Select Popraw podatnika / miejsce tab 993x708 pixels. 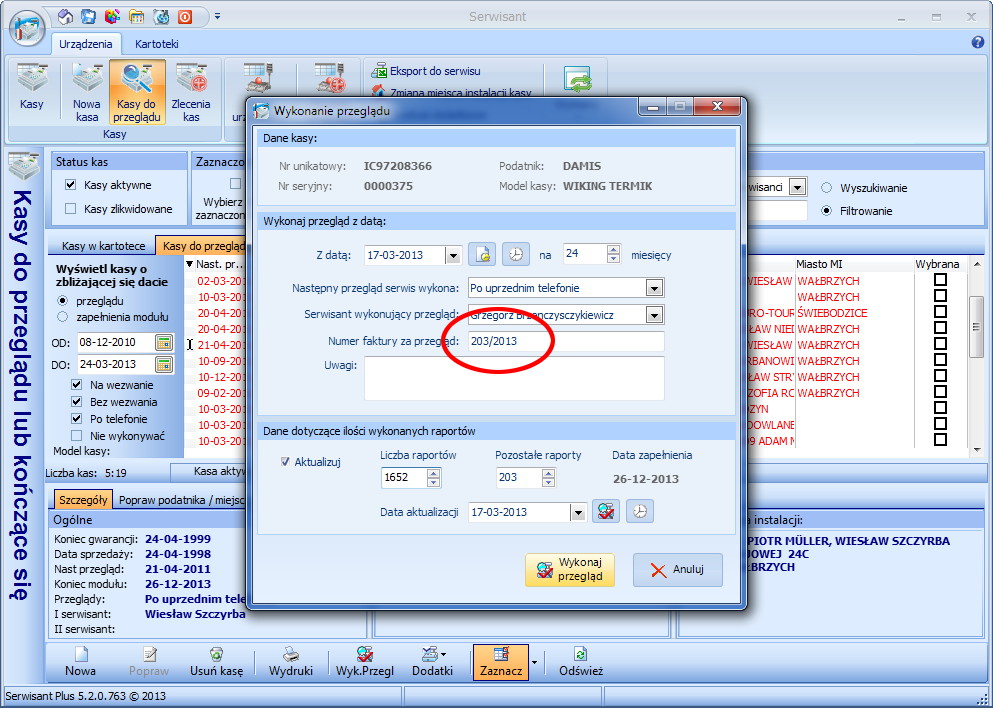pos(180,500)
